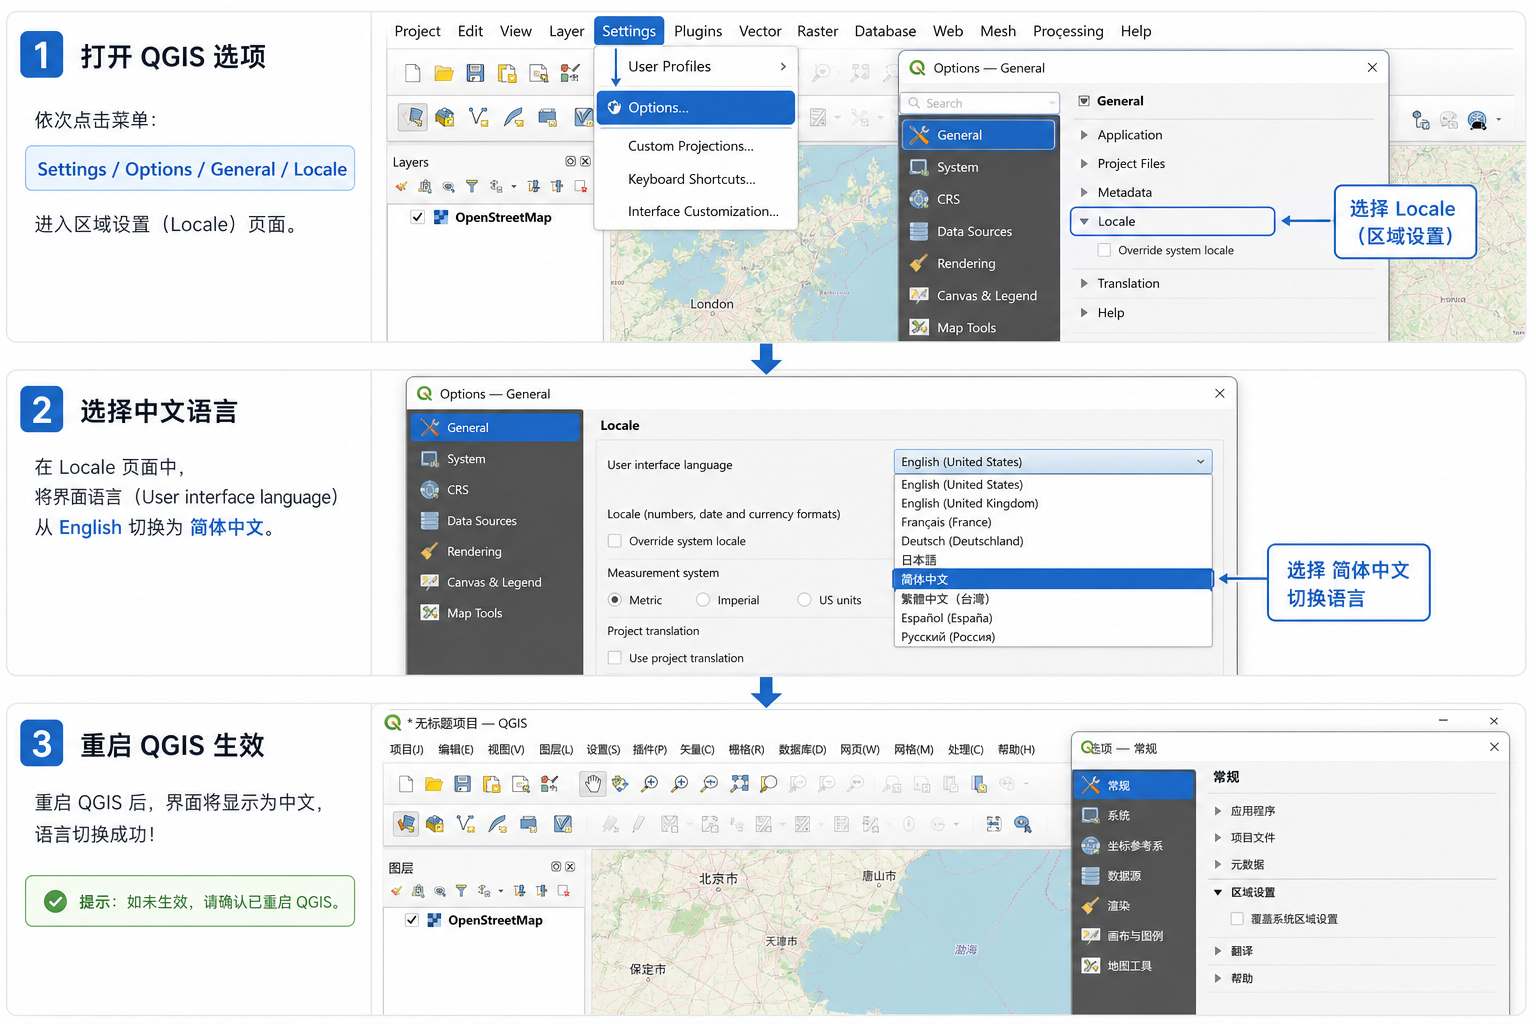1536x1024 pixels.
Task: Click Data Sources icon in Locale page dialog
Action: [x=430, y=521]
